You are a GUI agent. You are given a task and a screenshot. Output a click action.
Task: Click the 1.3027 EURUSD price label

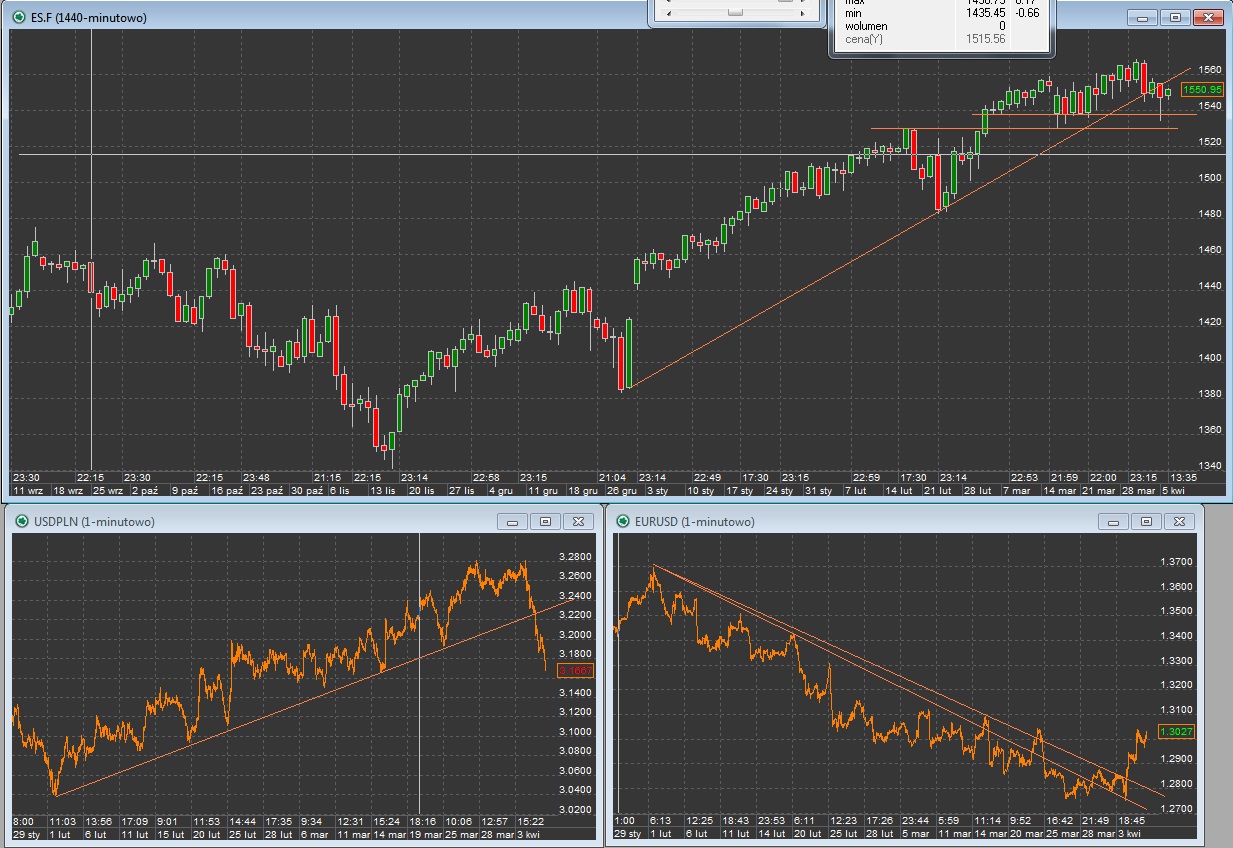[1176, 732]
